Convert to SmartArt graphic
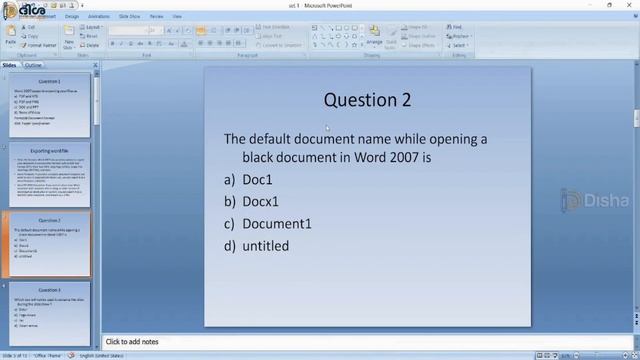 click(279, 45)
